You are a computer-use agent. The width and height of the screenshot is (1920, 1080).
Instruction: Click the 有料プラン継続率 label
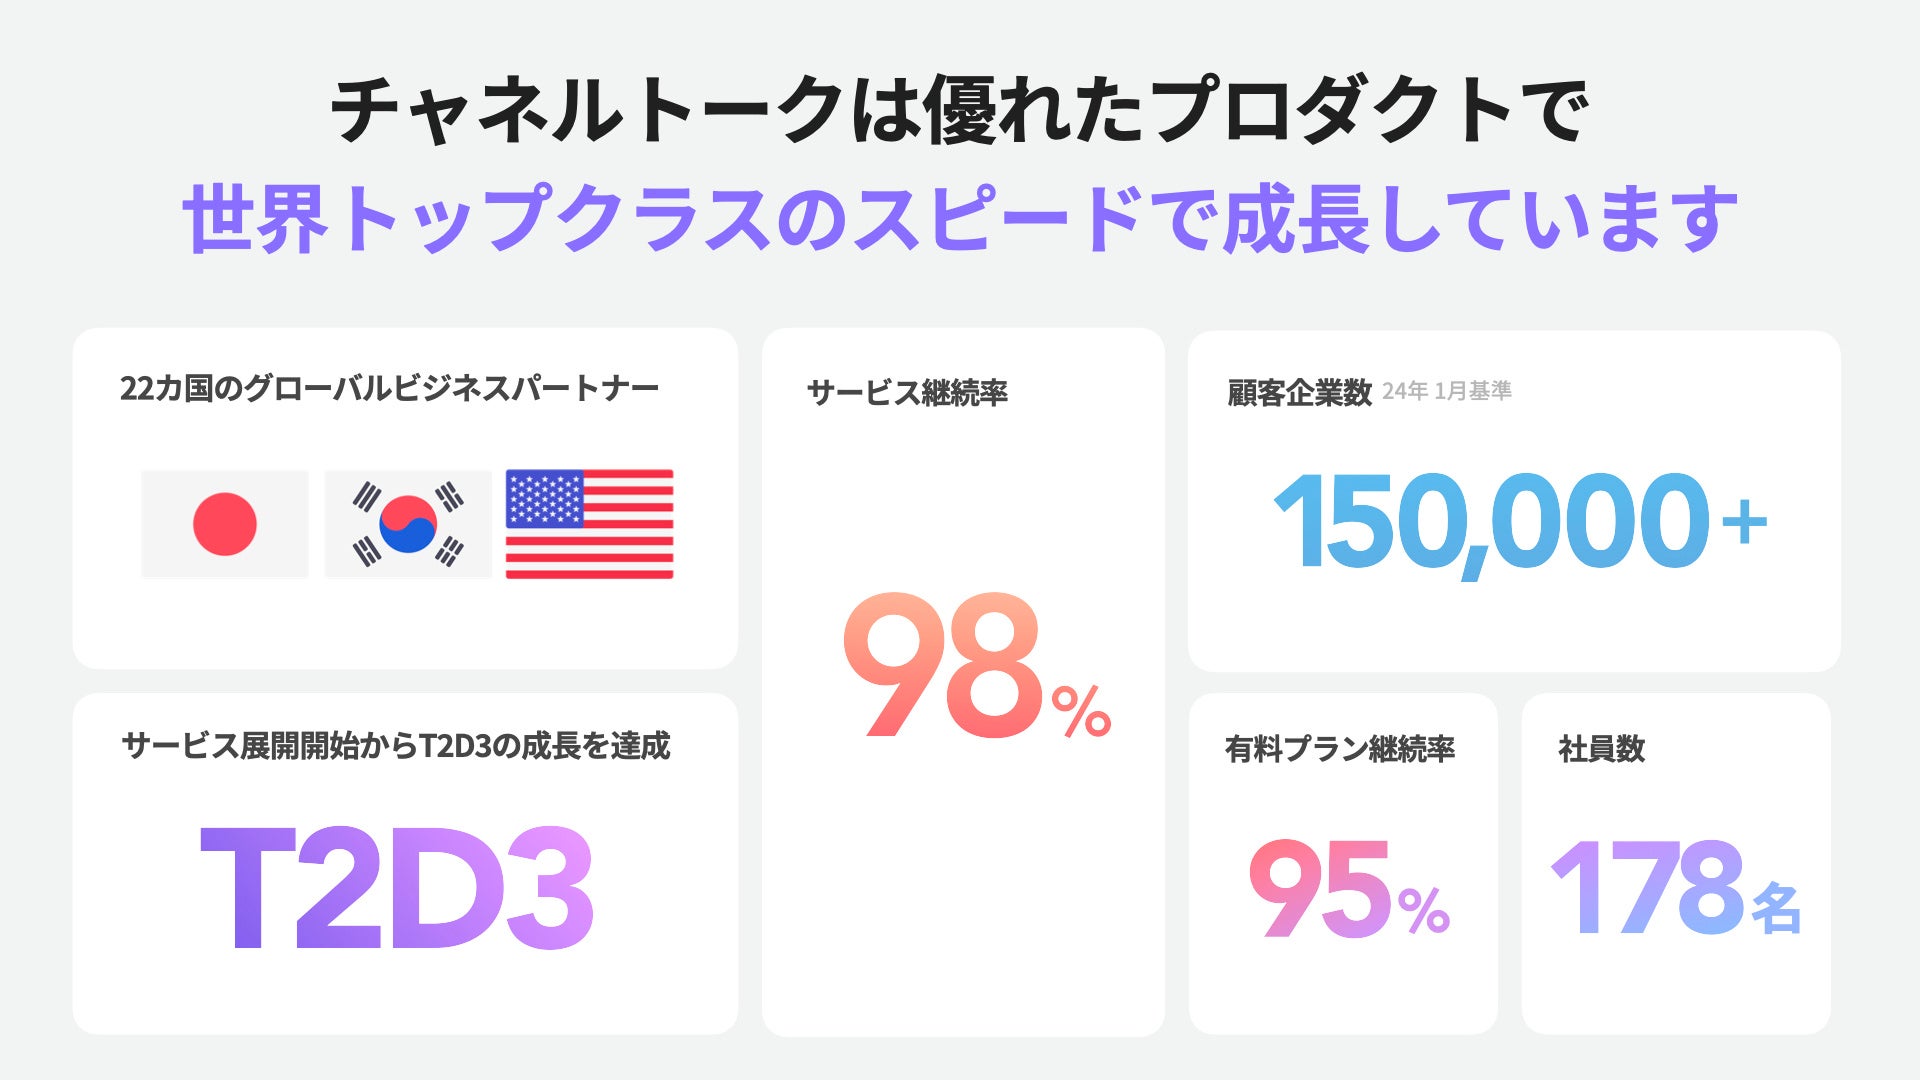(1339, 749)
